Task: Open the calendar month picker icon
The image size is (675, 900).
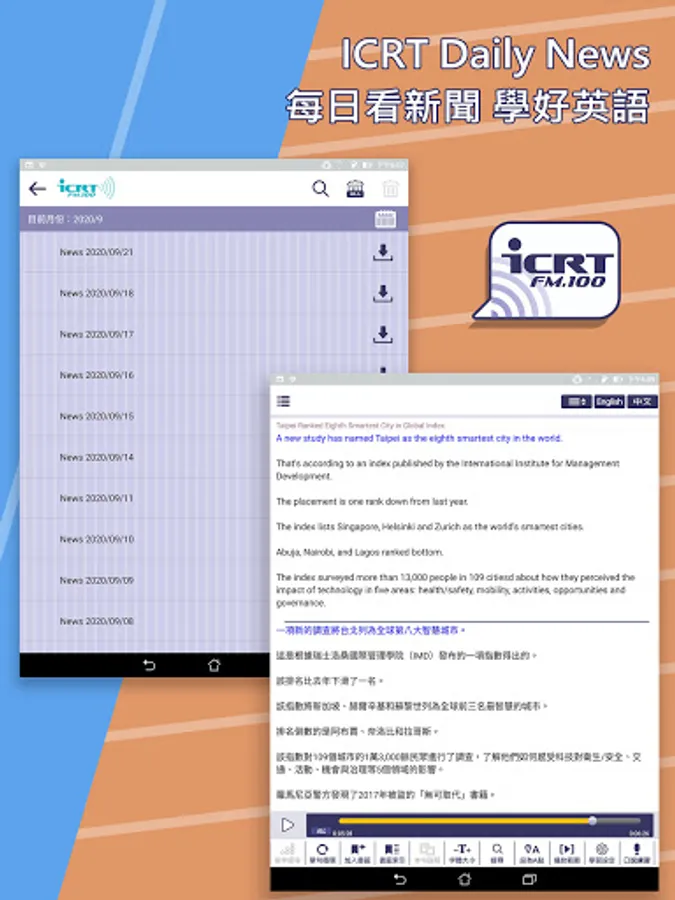Action: [385, 219]
